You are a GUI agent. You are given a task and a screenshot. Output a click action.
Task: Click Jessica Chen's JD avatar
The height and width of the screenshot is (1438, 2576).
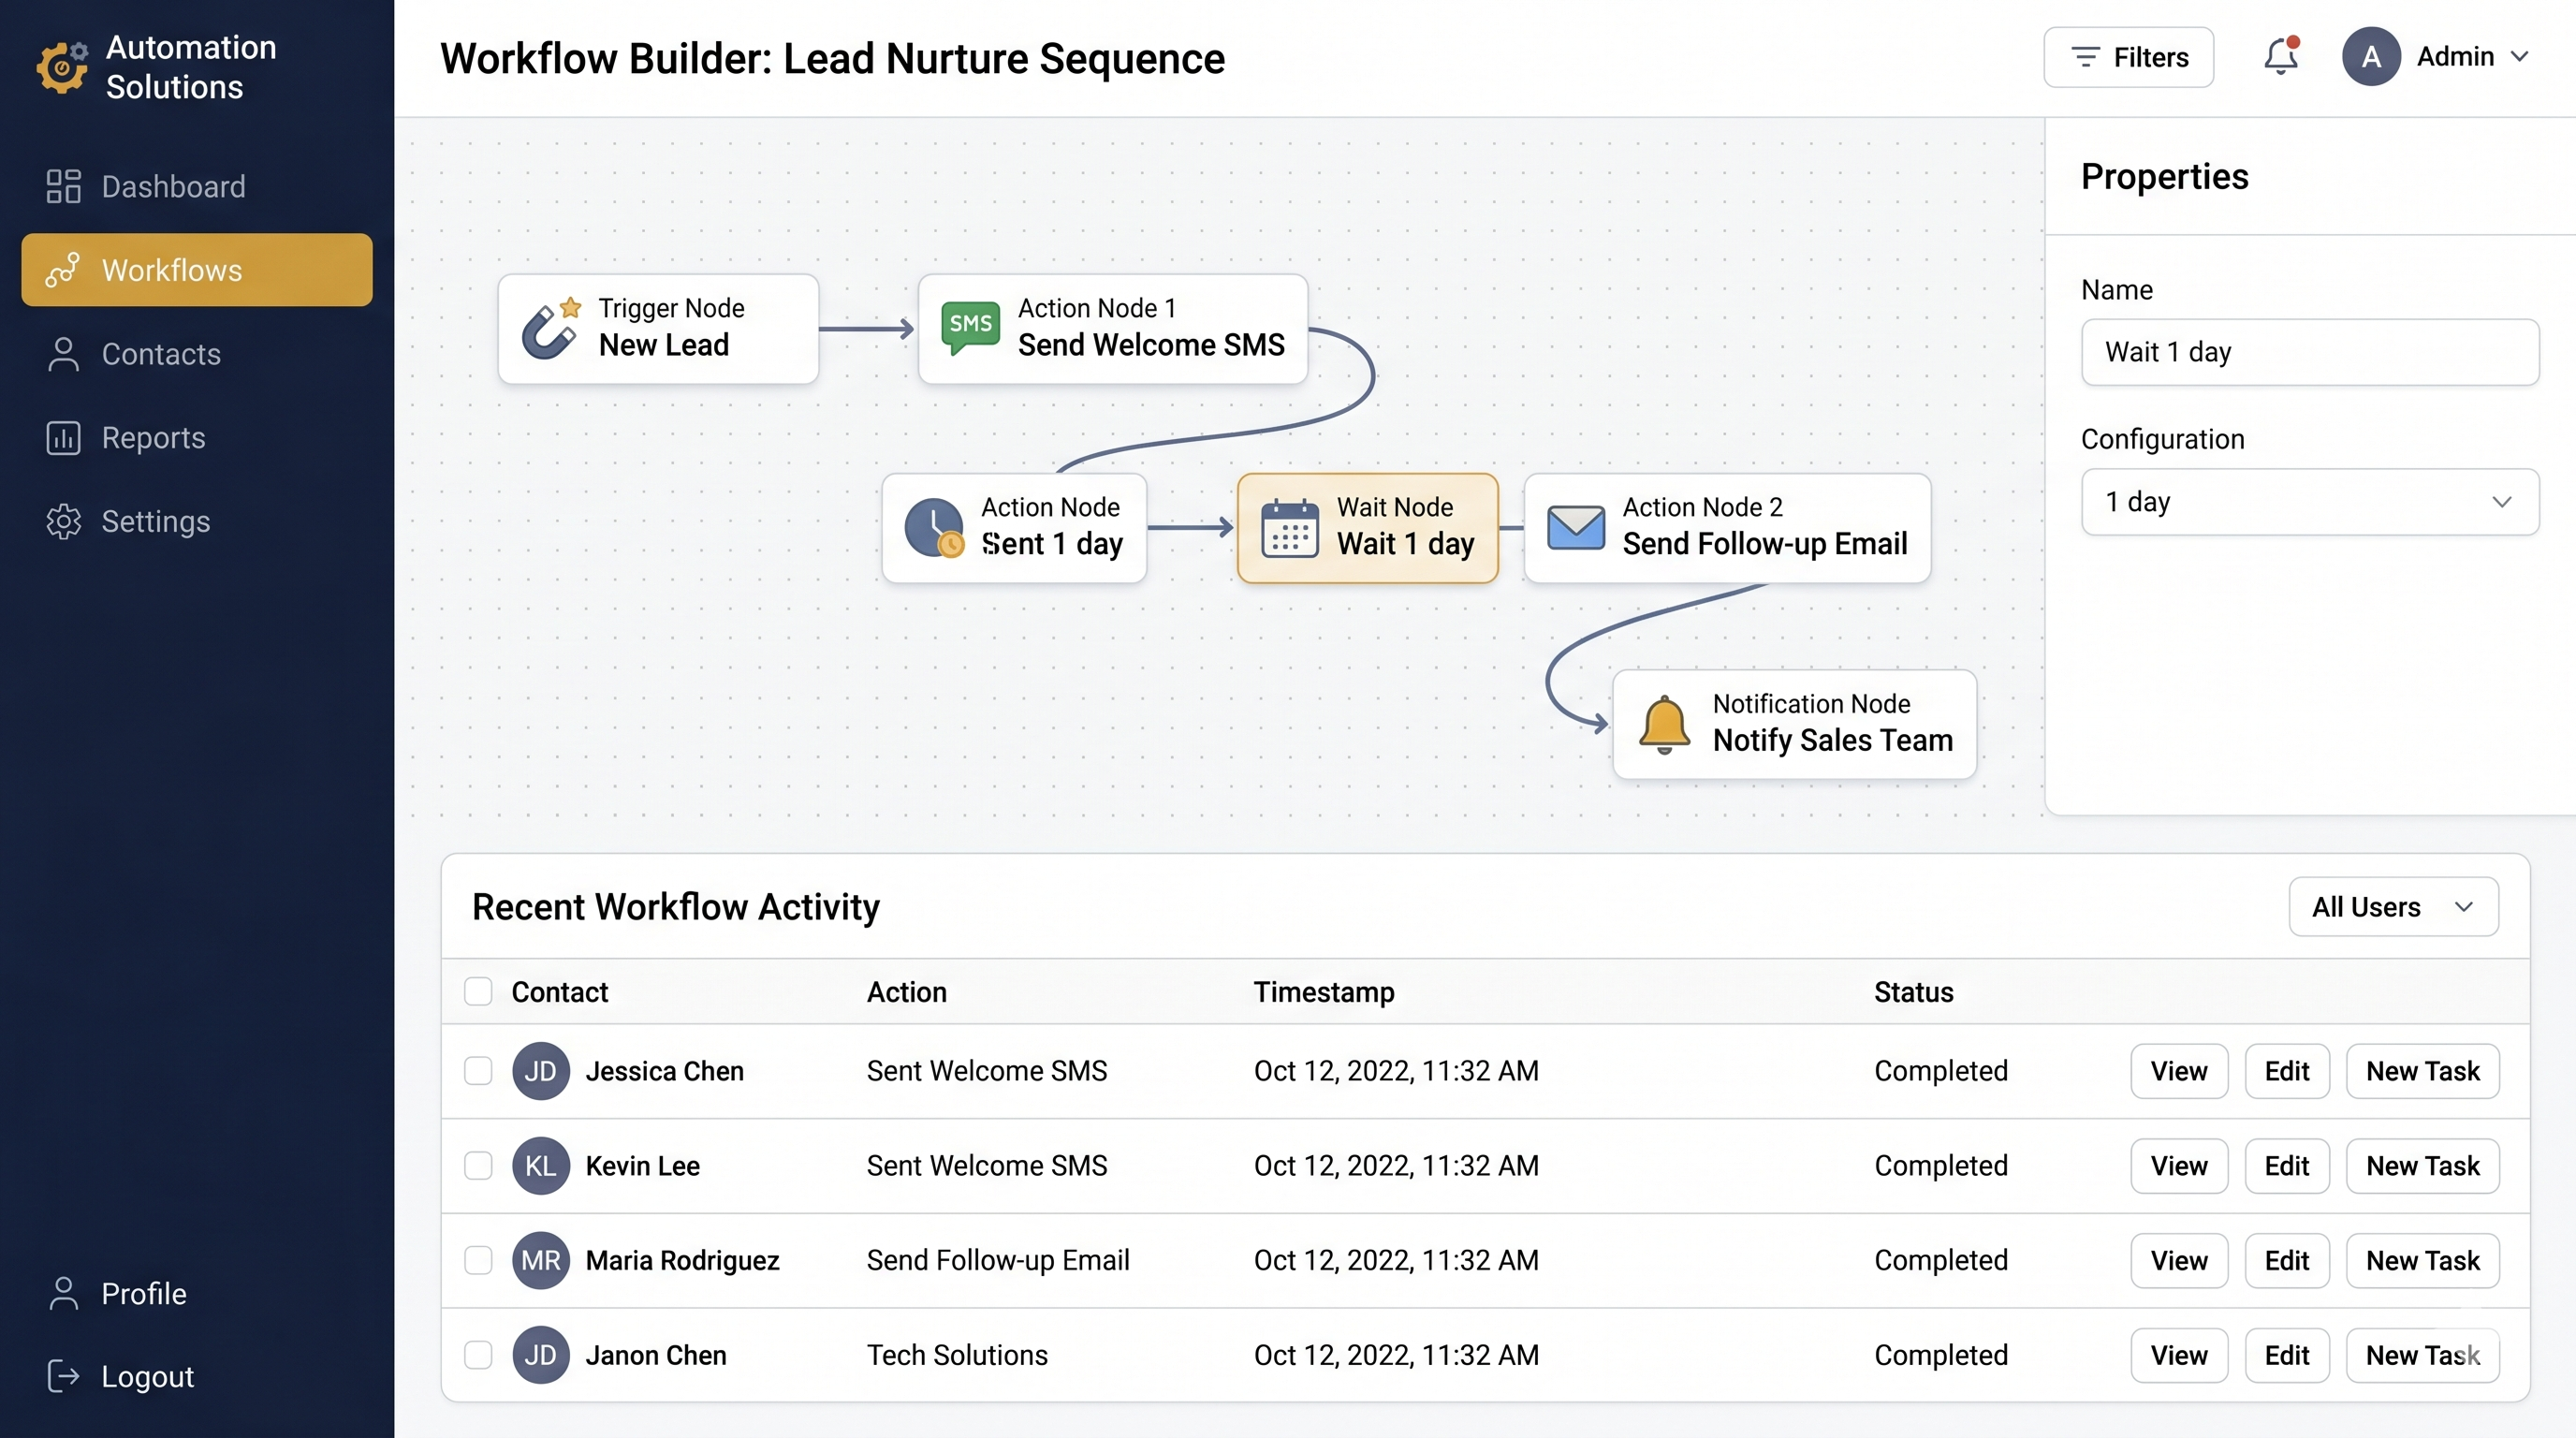[541, 1071]
